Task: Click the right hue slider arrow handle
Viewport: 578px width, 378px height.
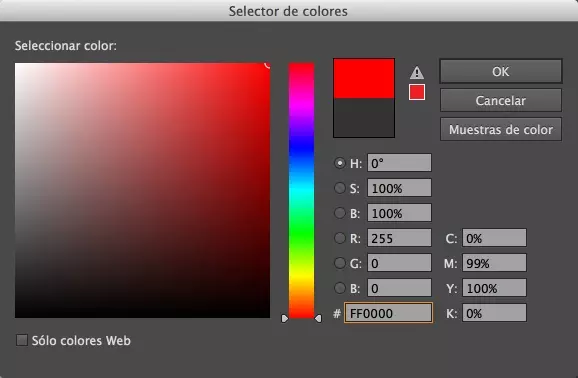Action: click(x=318, y=318)
